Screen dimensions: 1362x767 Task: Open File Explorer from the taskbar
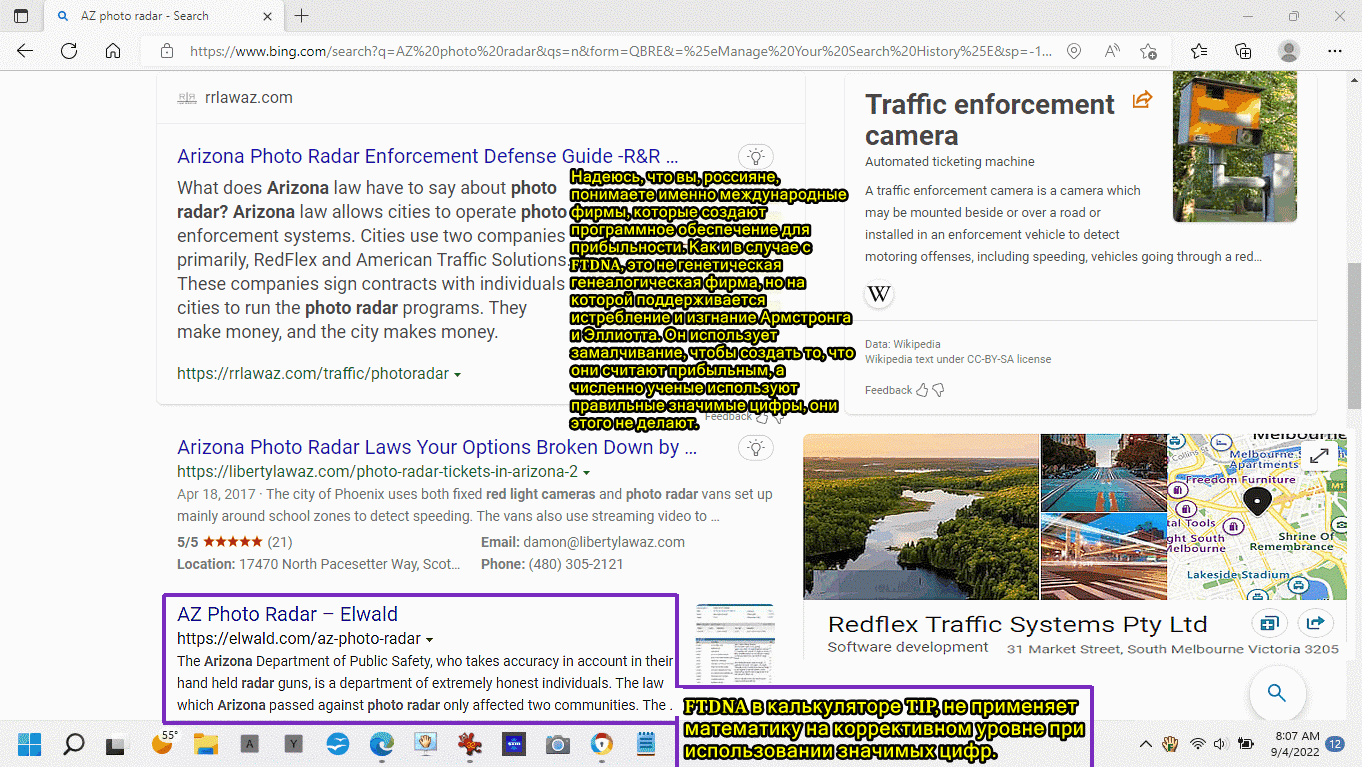pos(205,744)
